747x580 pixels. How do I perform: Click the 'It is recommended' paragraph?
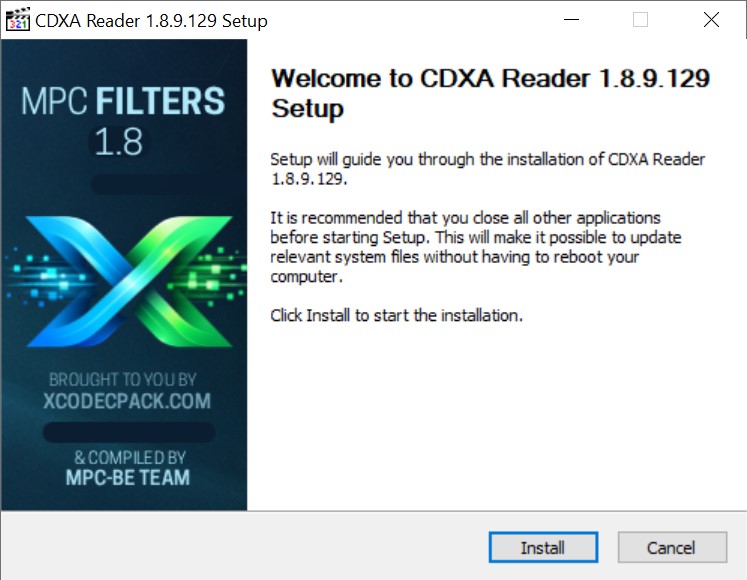(475, 247)
